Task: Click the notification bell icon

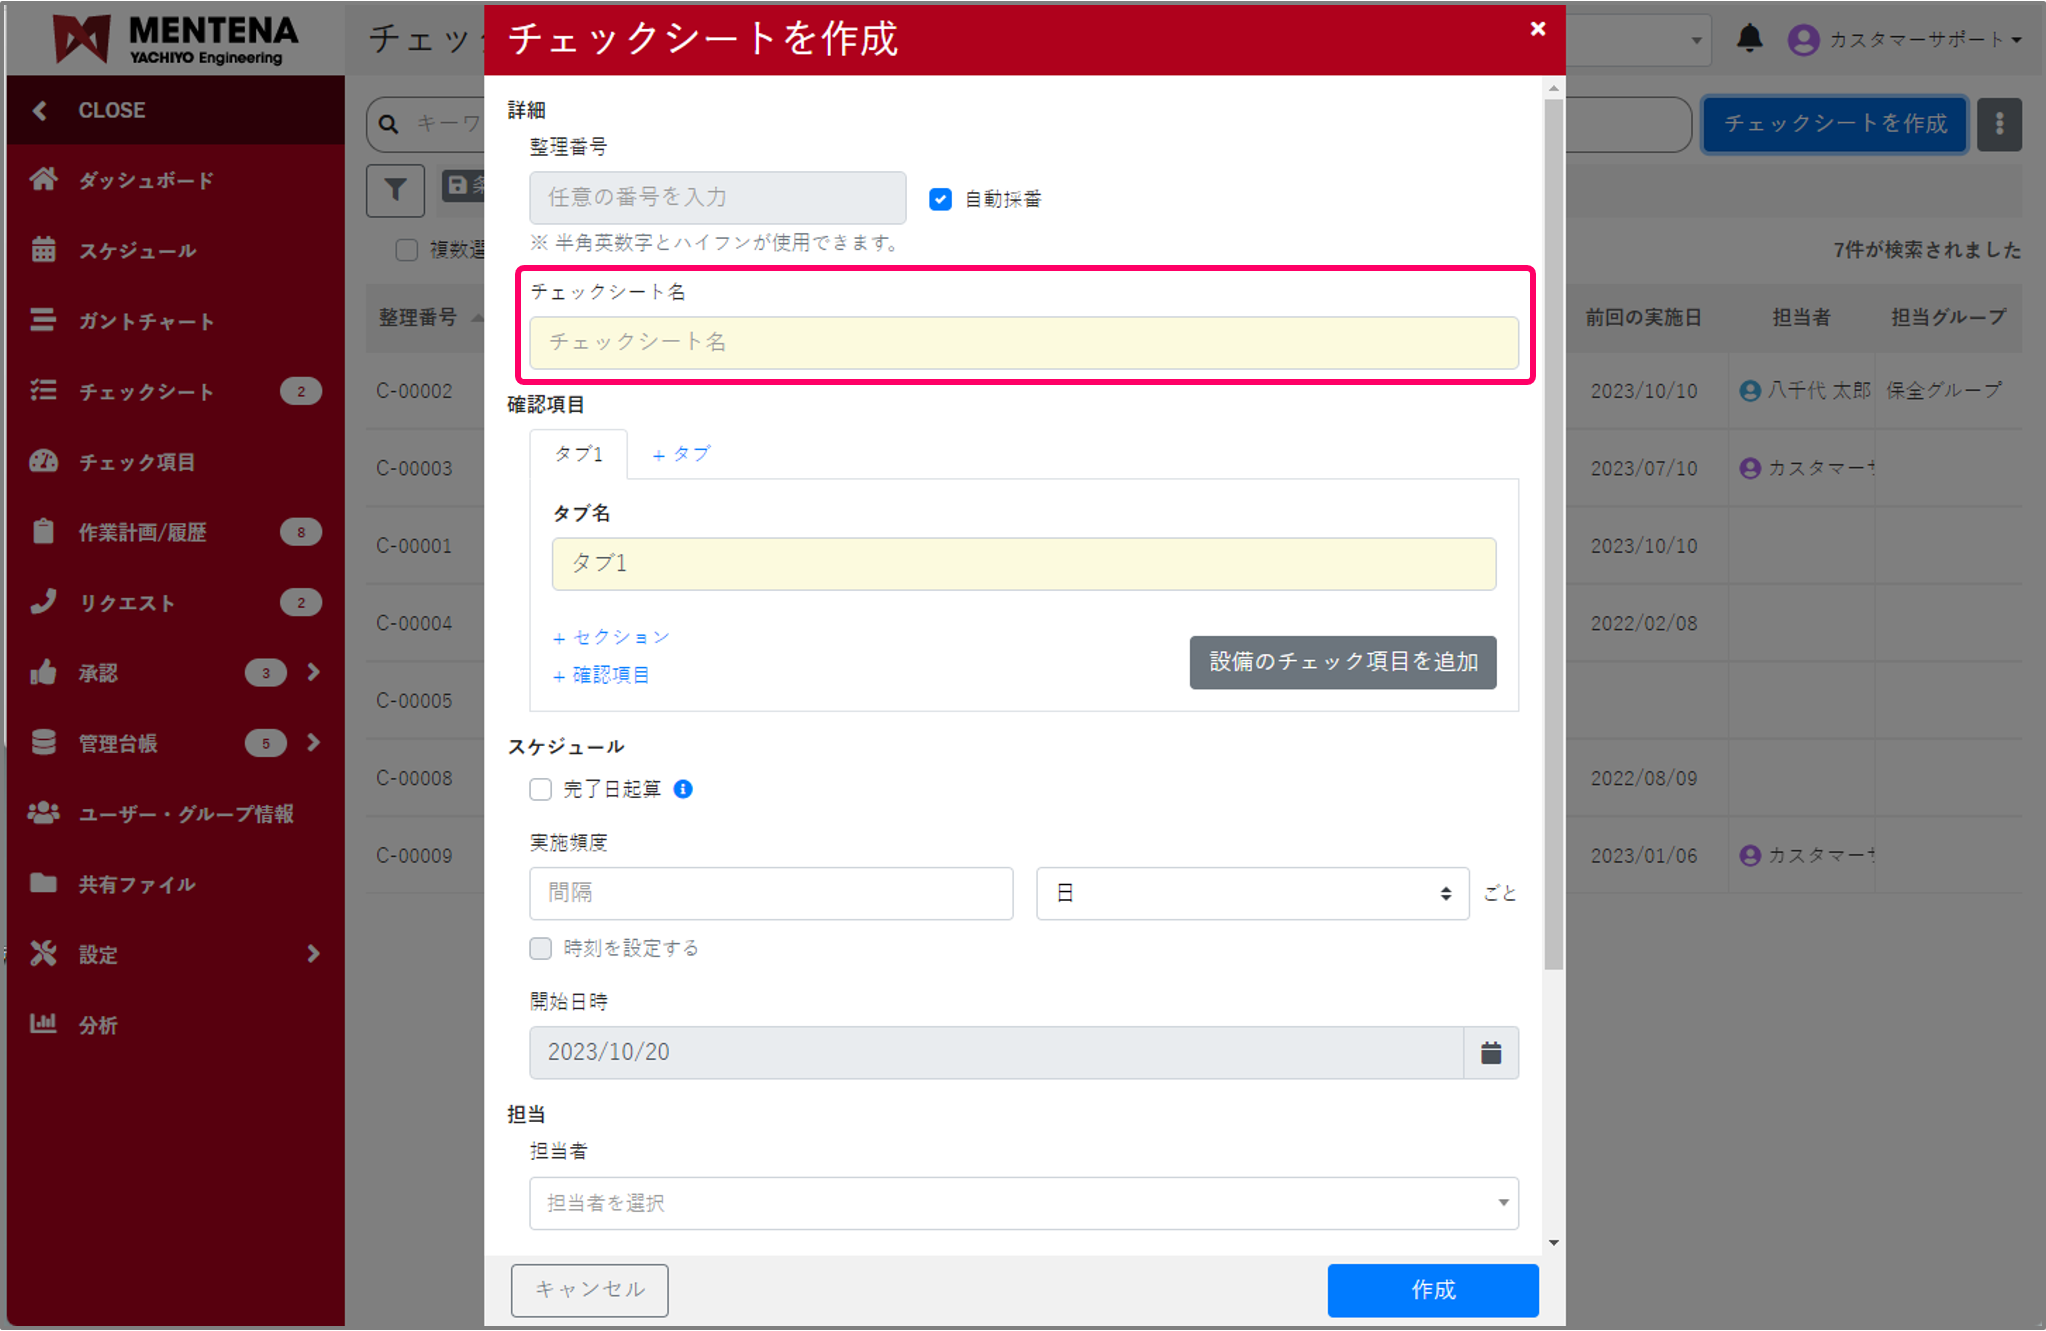Action: [x=1749, y=39]
